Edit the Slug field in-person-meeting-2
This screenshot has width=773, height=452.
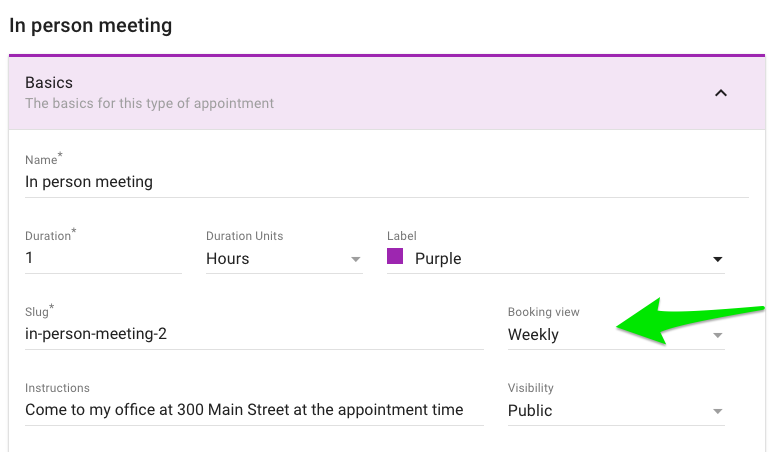click(254, 334)
